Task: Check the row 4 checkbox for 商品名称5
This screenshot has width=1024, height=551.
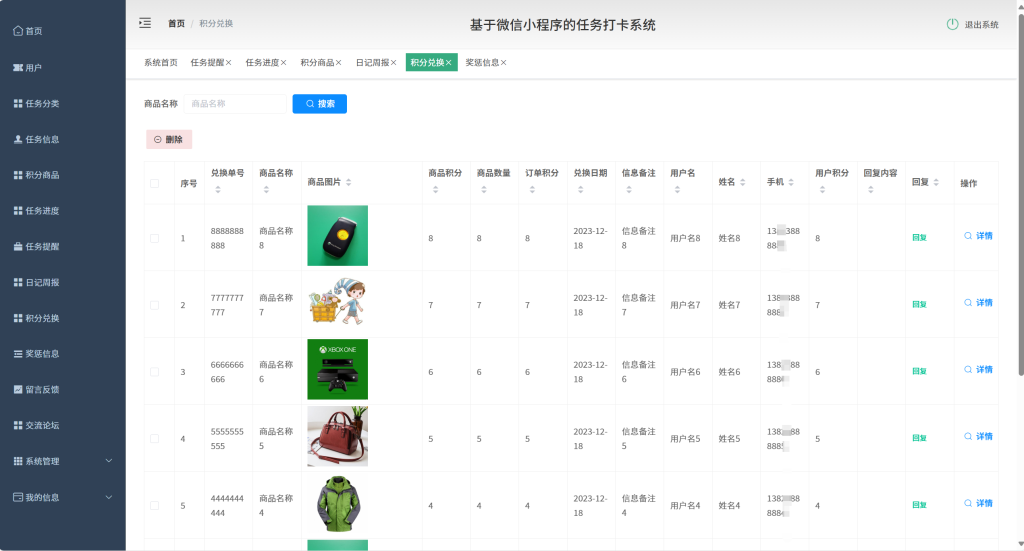Action: [155, 439]
